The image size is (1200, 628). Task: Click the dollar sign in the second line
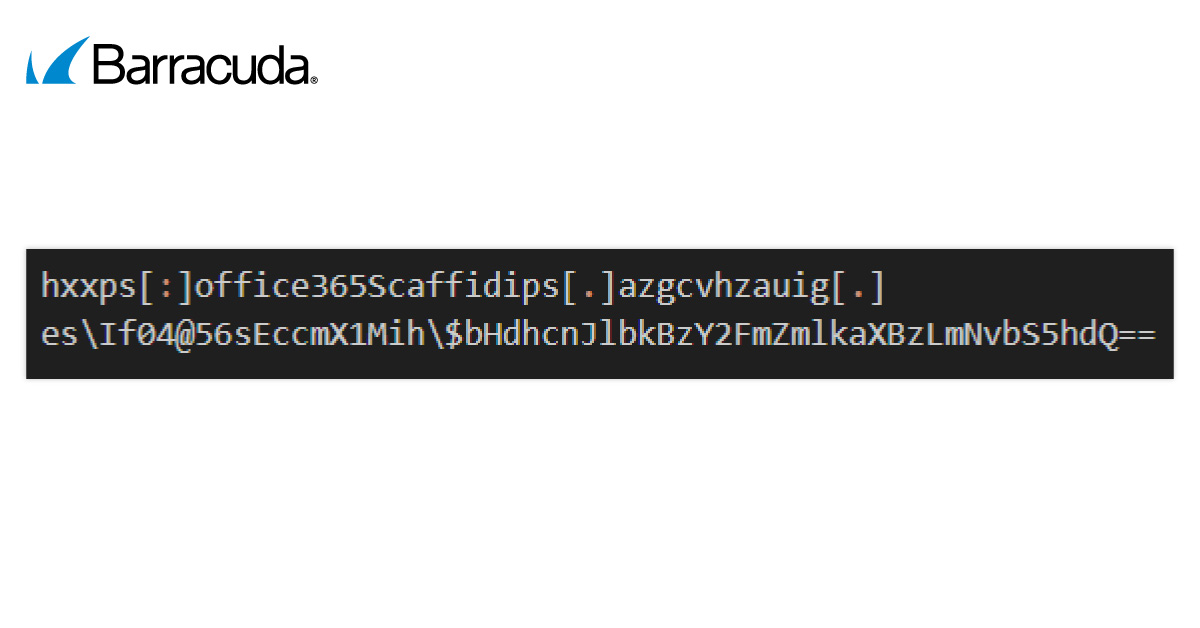(453, 335)
